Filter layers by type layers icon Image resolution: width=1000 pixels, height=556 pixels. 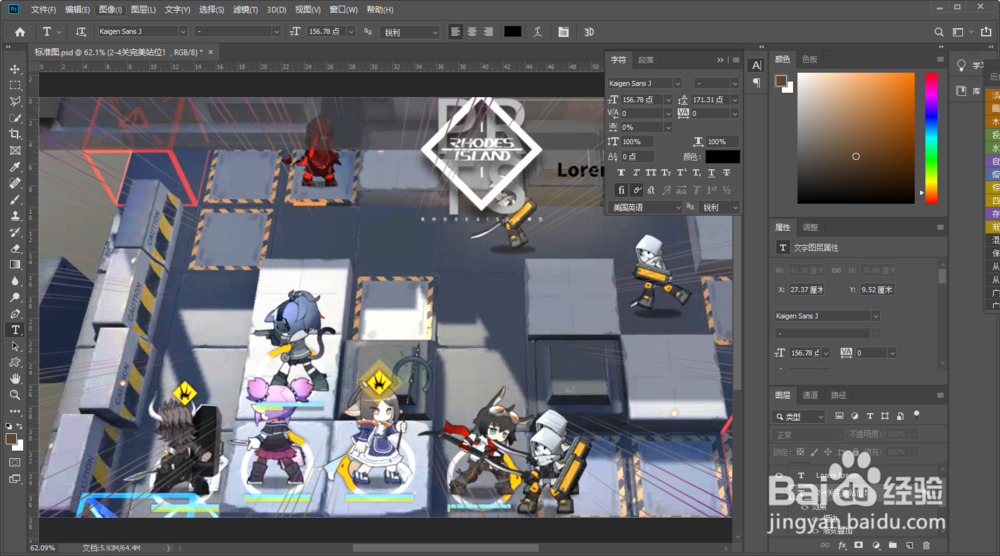coord(870,416)
